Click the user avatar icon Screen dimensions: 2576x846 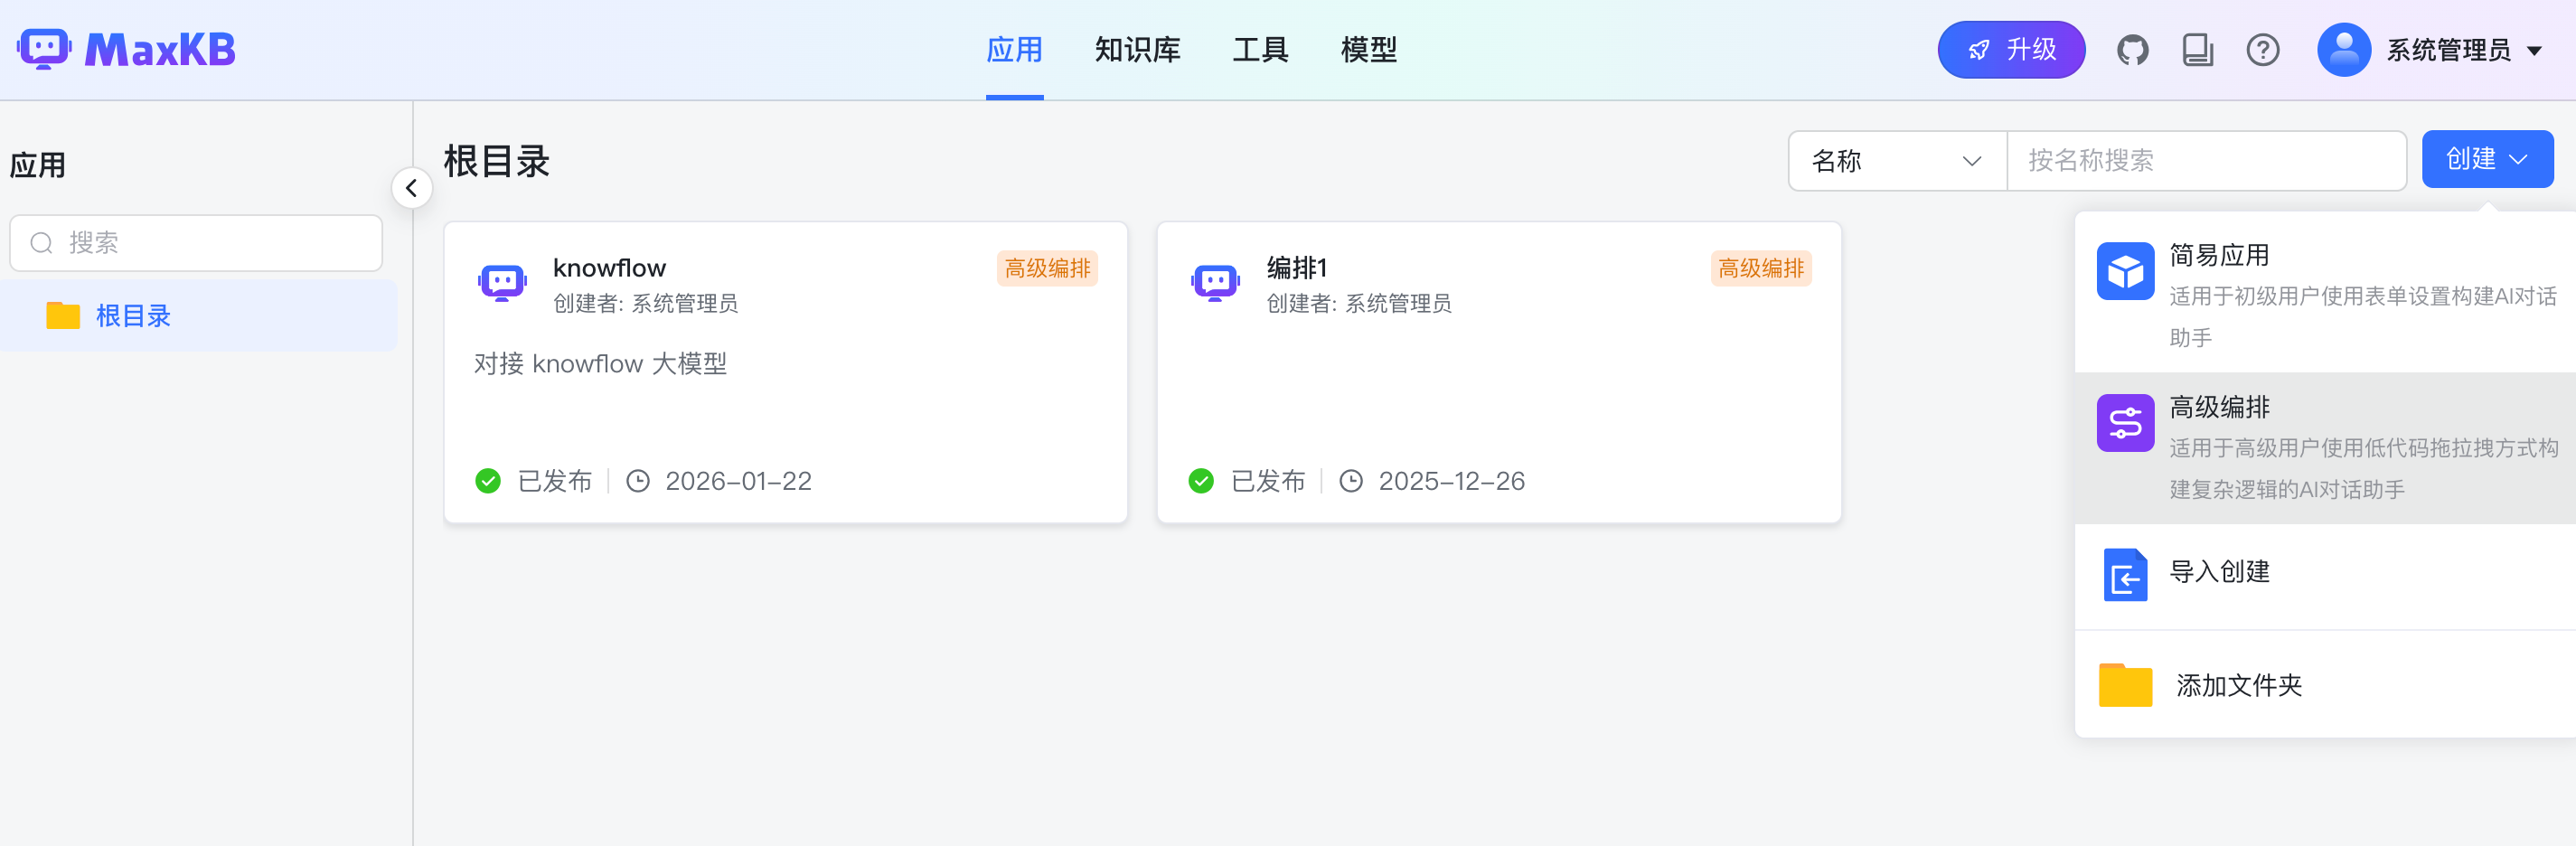[x=2345, y=48]
